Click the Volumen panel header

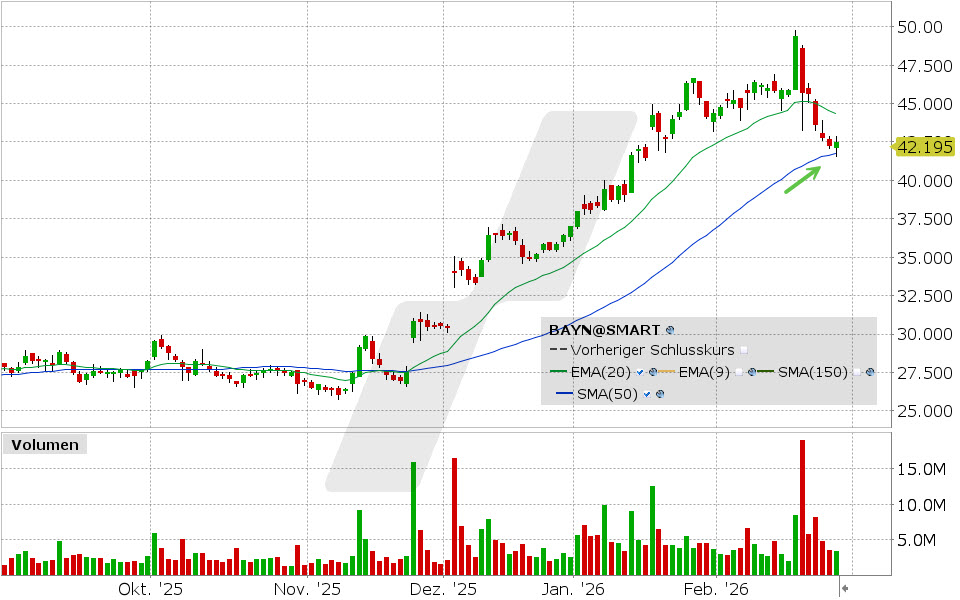point(44,444)
